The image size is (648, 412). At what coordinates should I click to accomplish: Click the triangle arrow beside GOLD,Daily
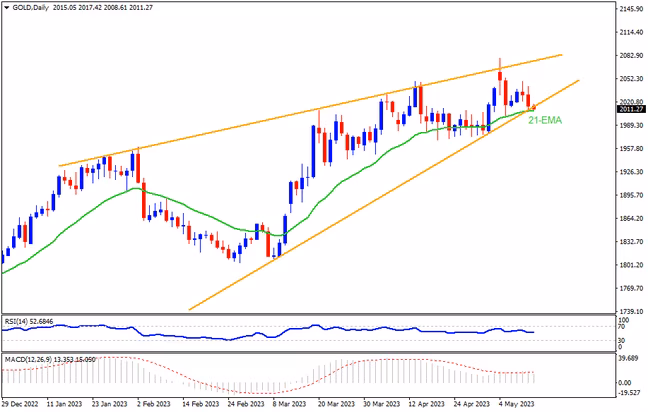(6, 7)
